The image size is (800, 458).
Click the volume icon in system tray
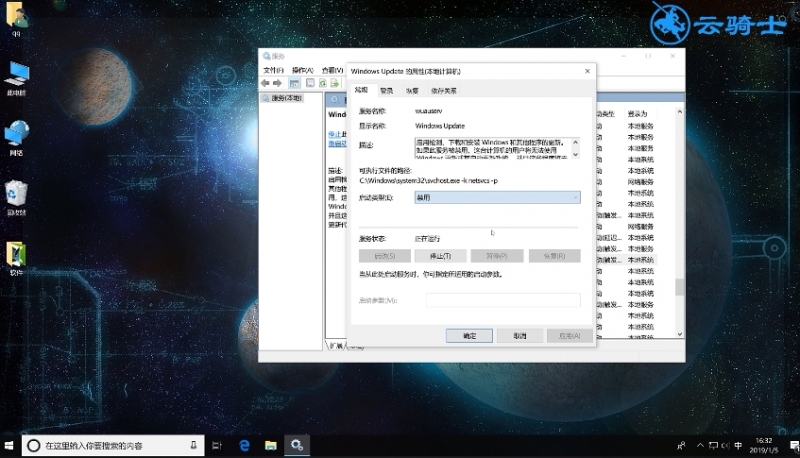coord(726,446)
